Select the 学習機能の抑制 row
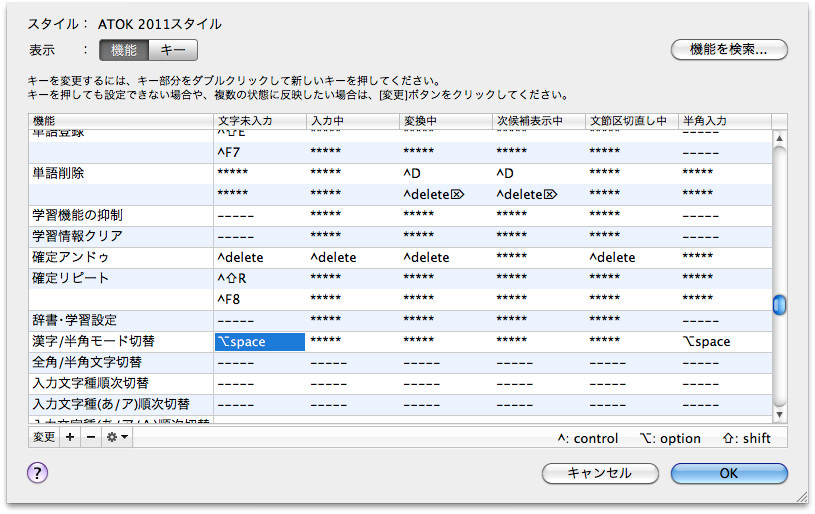Image resolution: width=815 pixels, height=514 pixels. click(400, 216)
